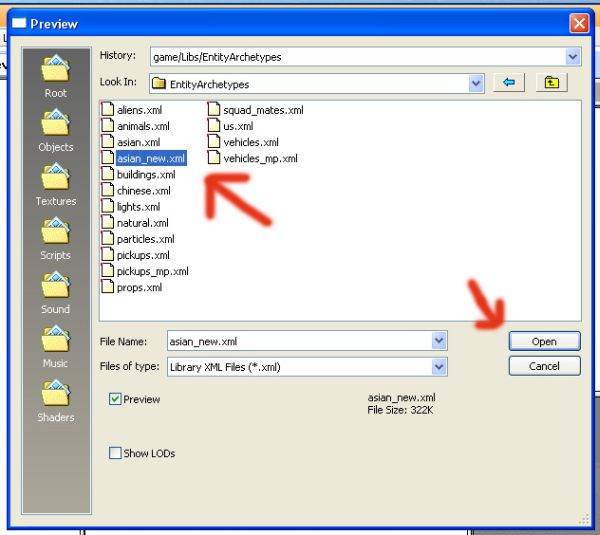Expand the Look In folder dropdown

click(x=476, y=84)
